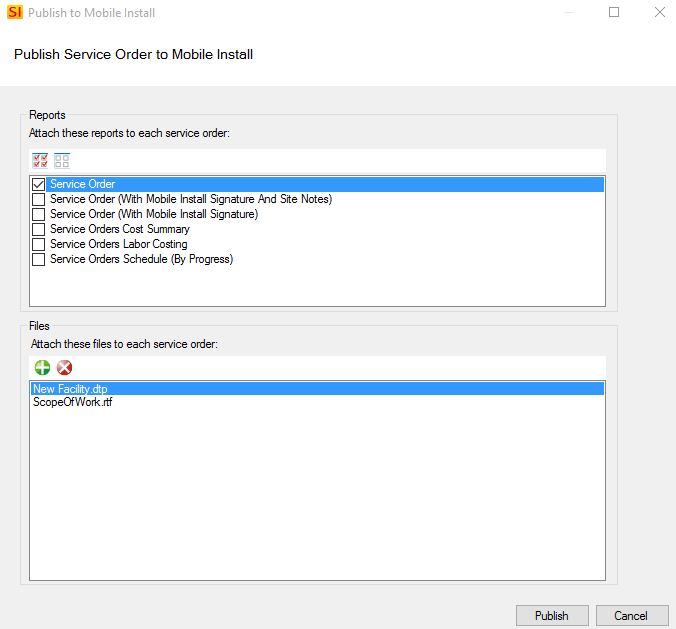Check Service Orders Schedule (By Progress)
Image resolution: width=676 pixels, height=629 pixels.
pyautogui.click(x=38, y=260)
